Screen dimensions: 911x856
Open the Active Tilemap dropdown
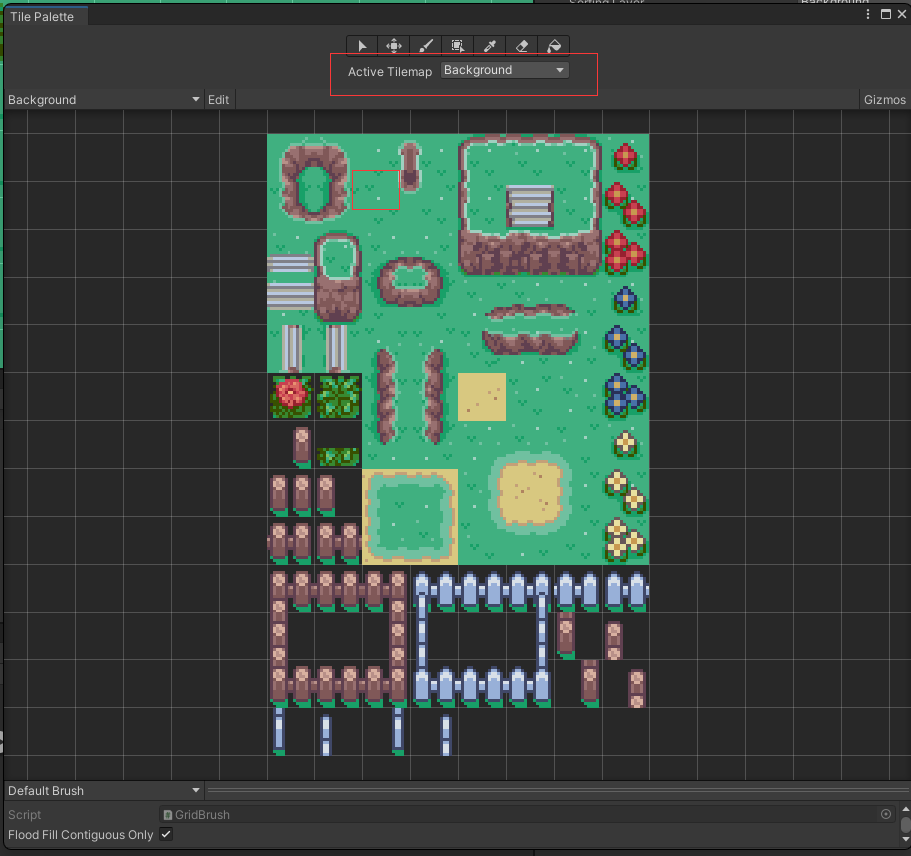coord(504,70)
